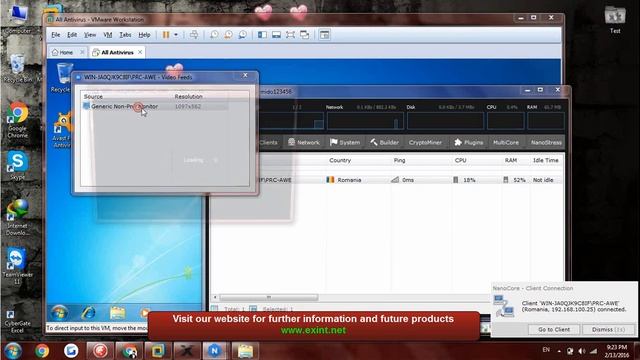The width and height of the screenshot is (640, 360).
Task: Click the guest VM Start button
Action: coord(60,313)
